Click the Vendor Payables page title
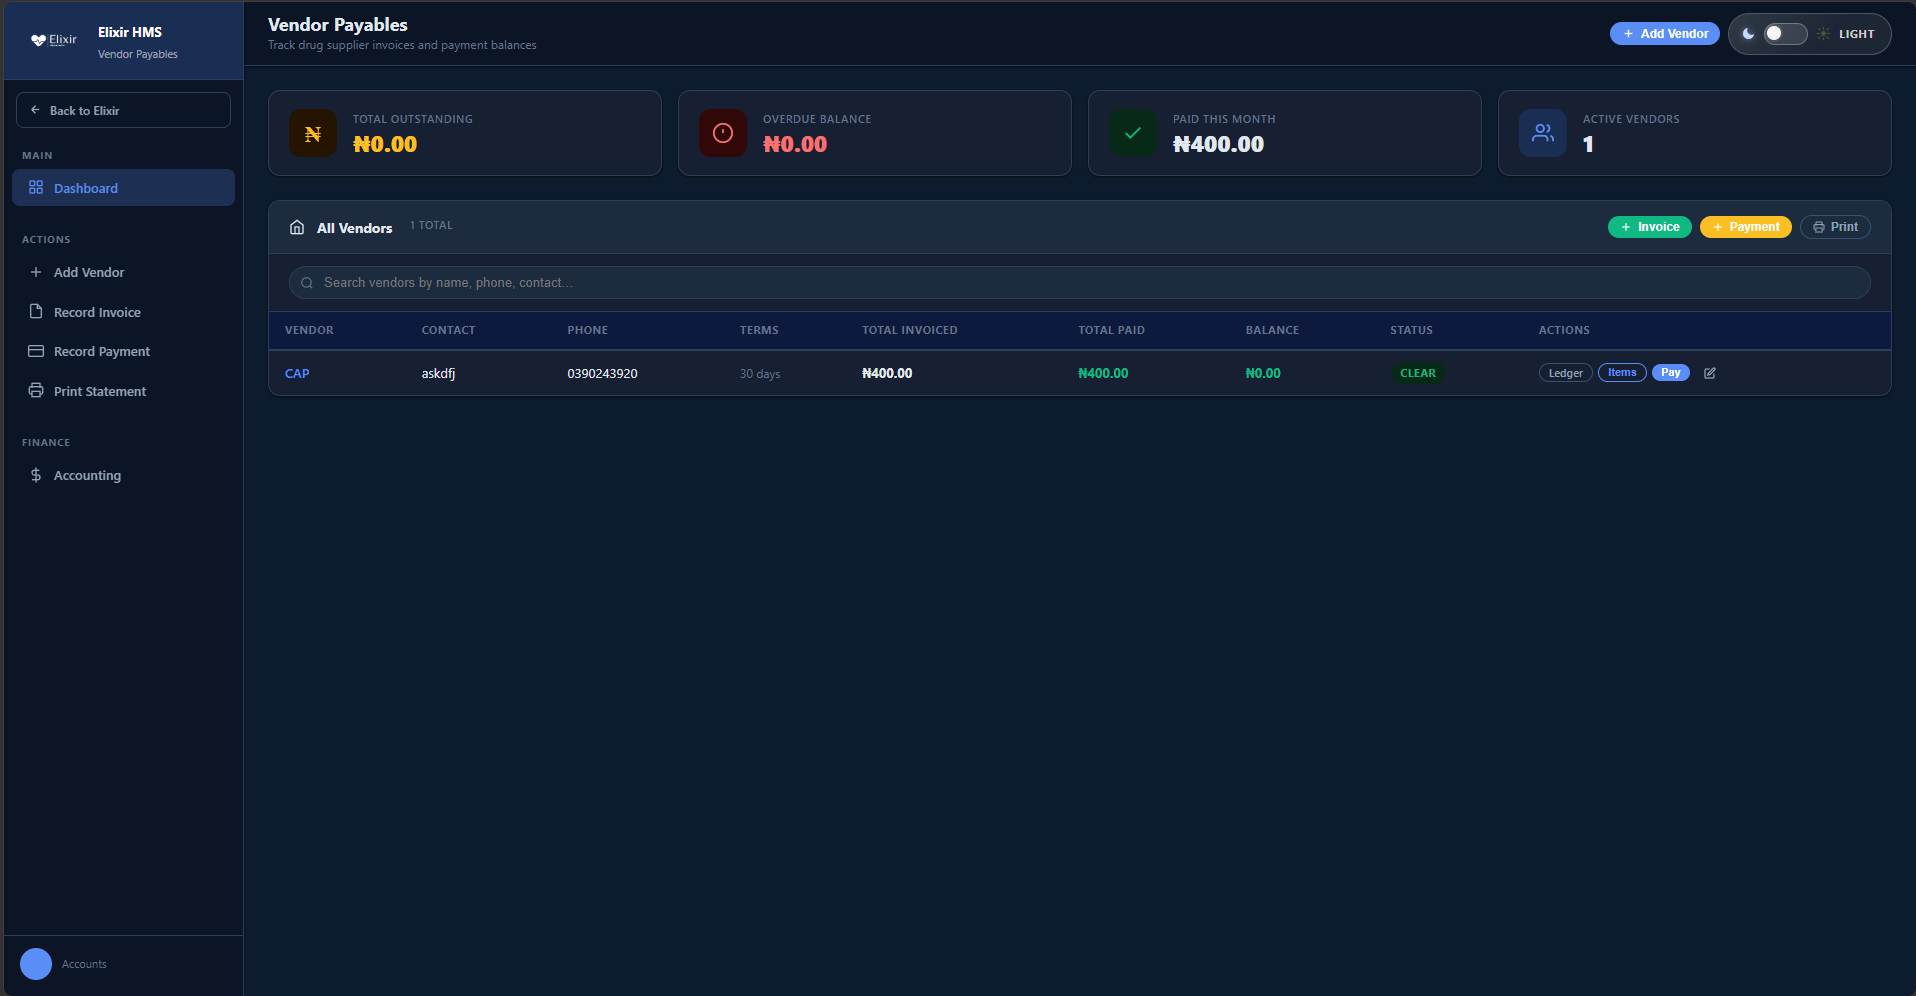 pos(338,25)
